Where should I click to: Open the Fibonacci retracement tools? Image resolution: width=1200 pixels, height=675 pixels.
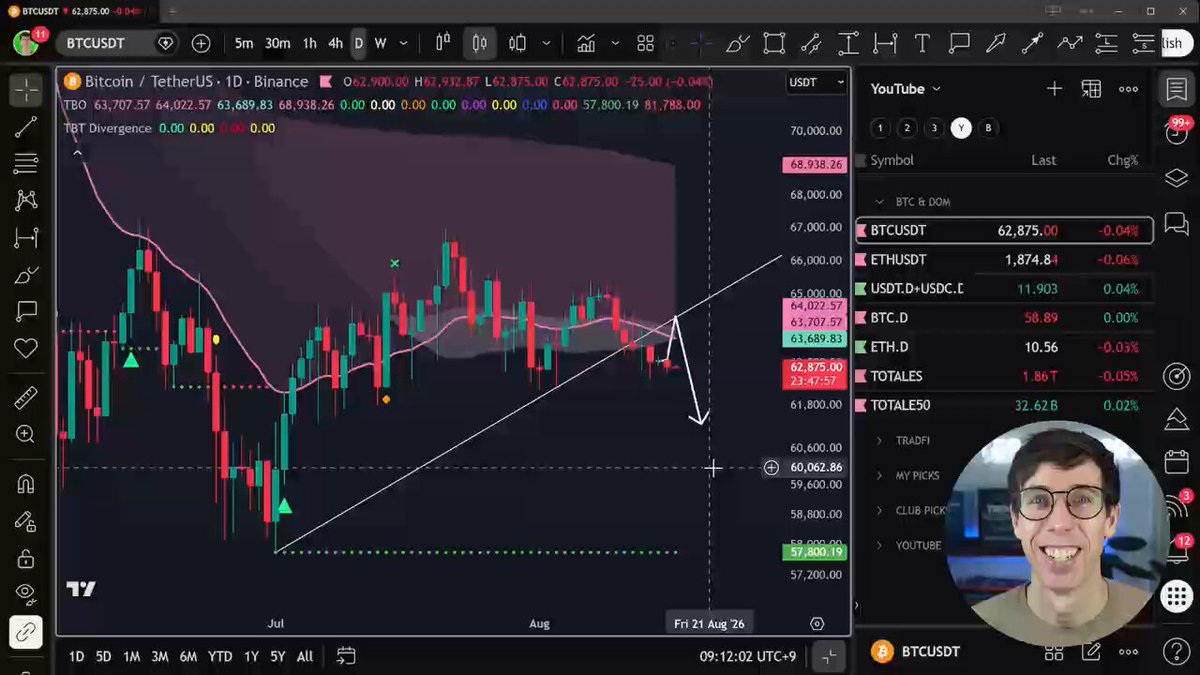click(26, 164)
